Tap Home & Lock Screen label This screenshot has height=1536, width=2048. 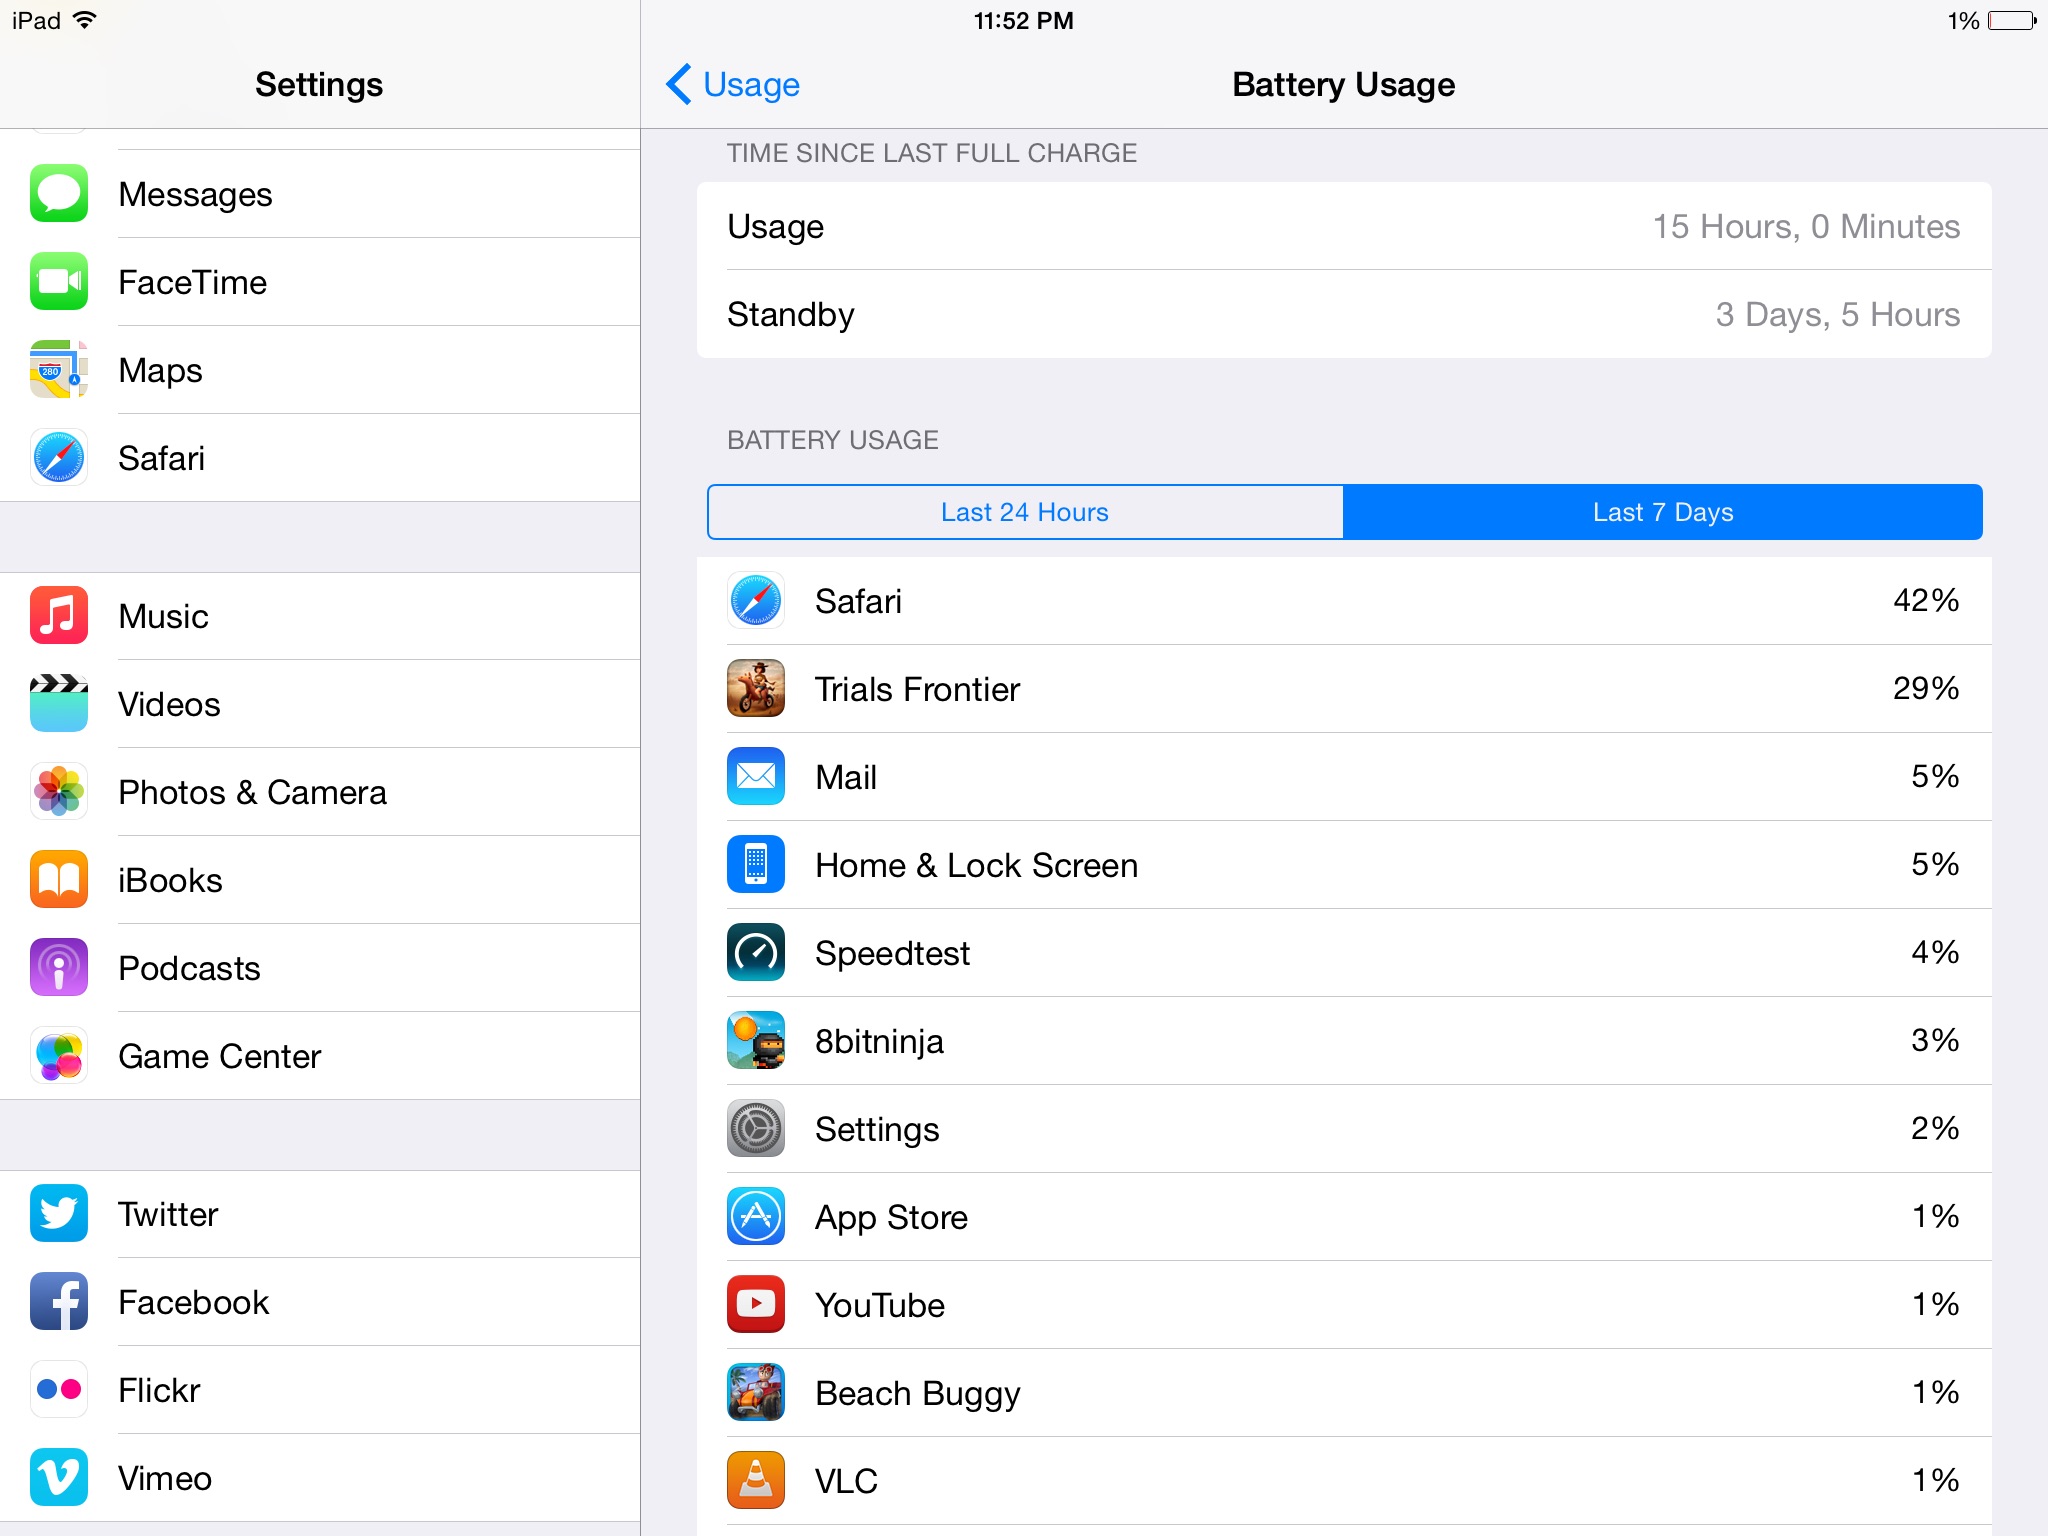point(977,865)
